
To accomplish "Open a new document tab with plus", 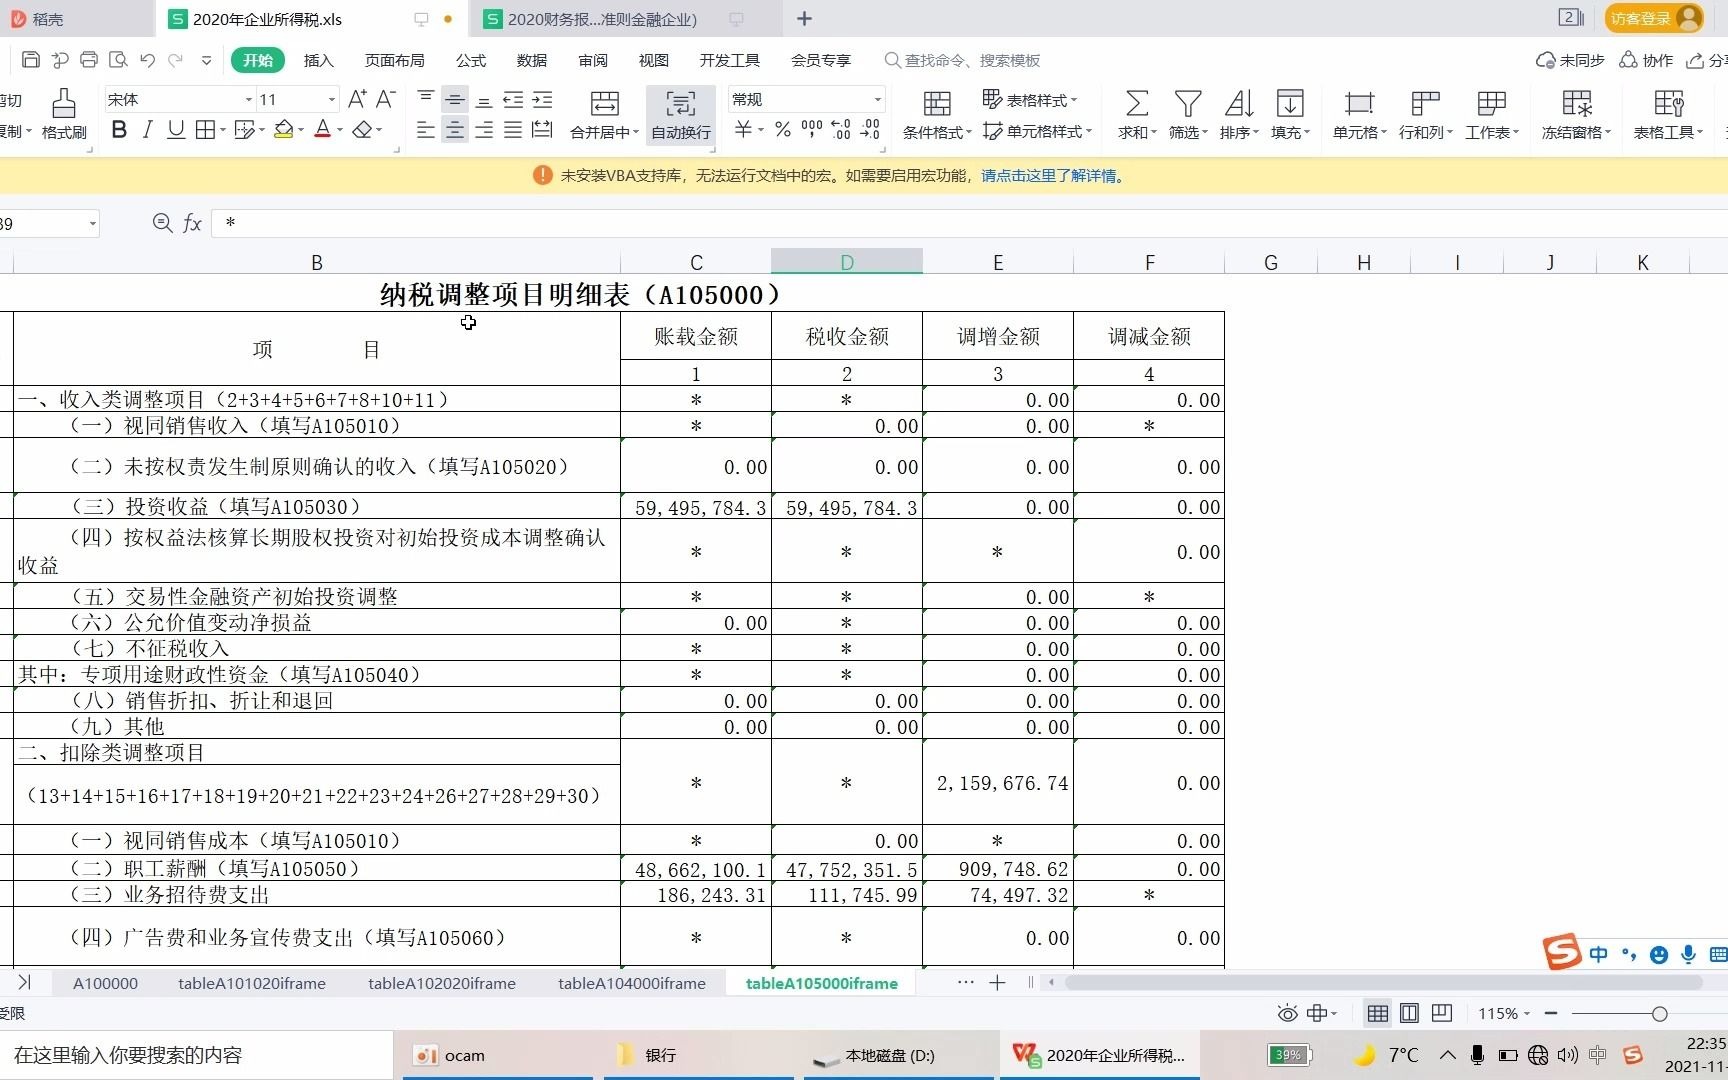I will [x=804, y=18].
